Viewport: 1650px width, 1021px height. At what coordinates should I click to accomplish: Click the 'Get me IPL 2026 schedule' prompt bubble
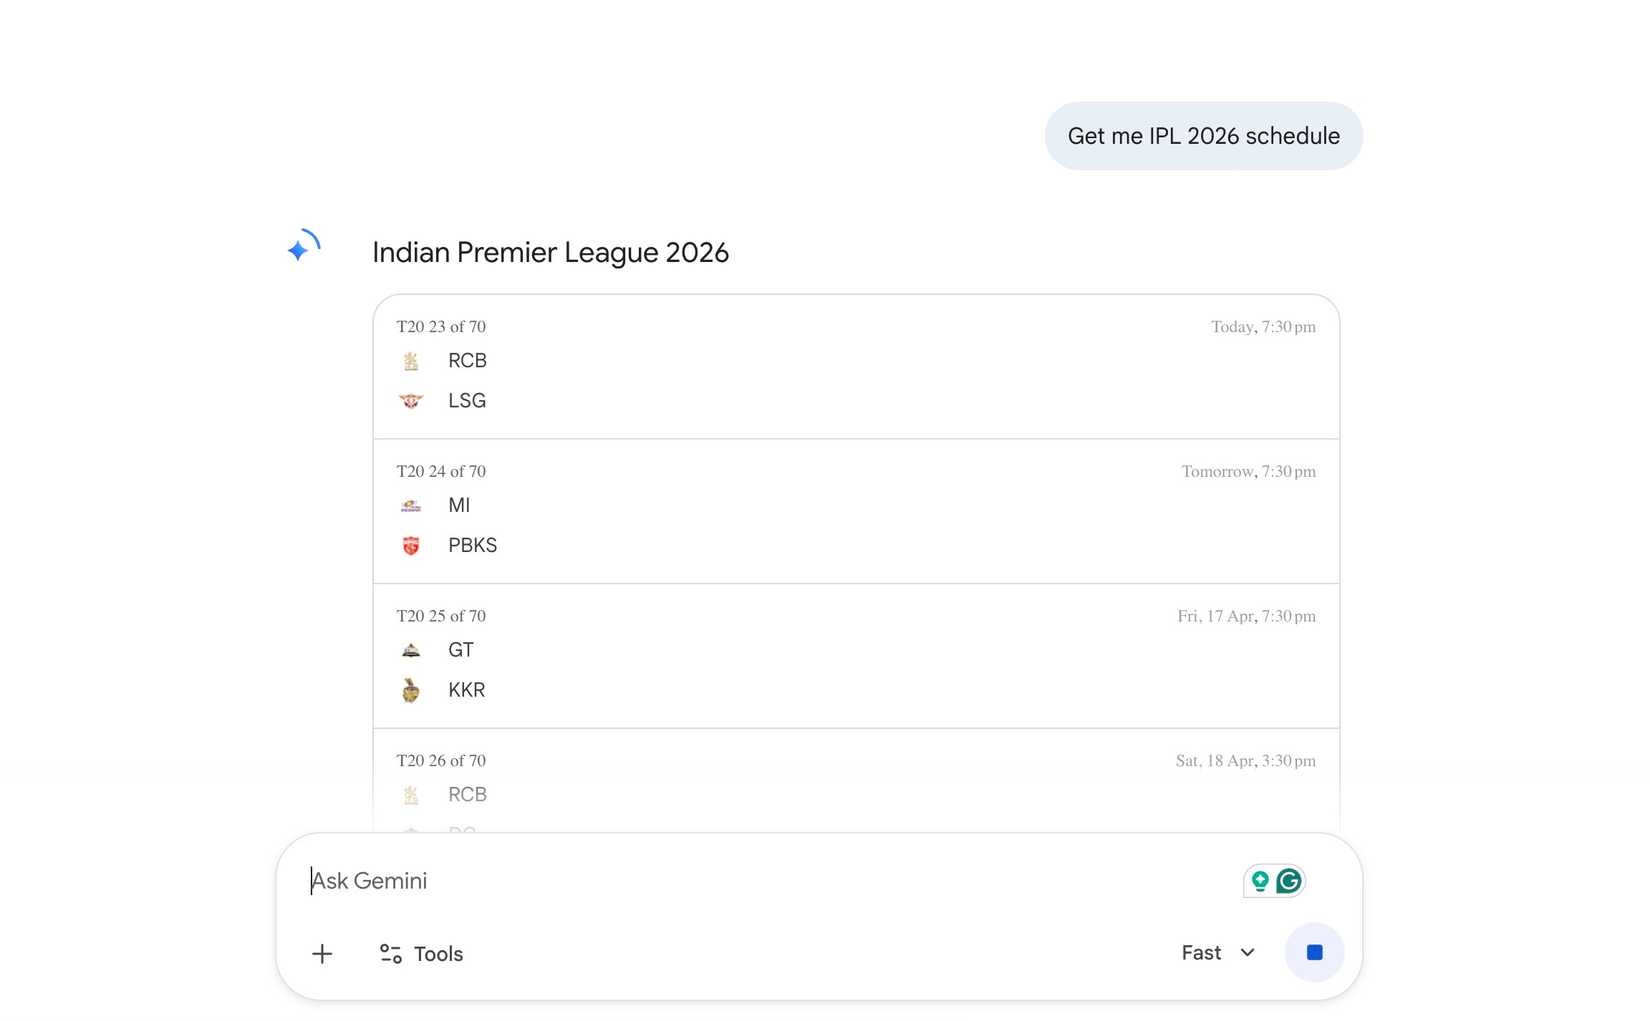pos(1203,136)
